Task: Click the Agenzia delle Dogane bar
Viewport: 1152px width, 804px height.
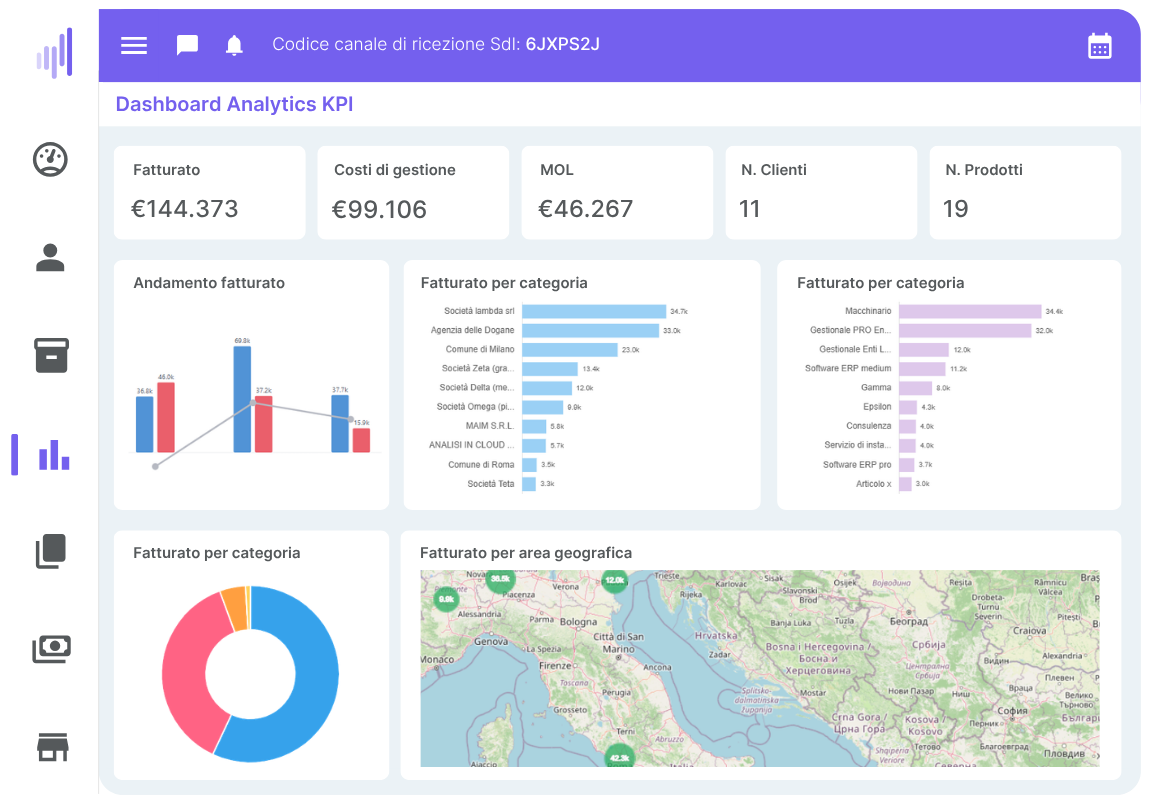Action: click(591, 331)
